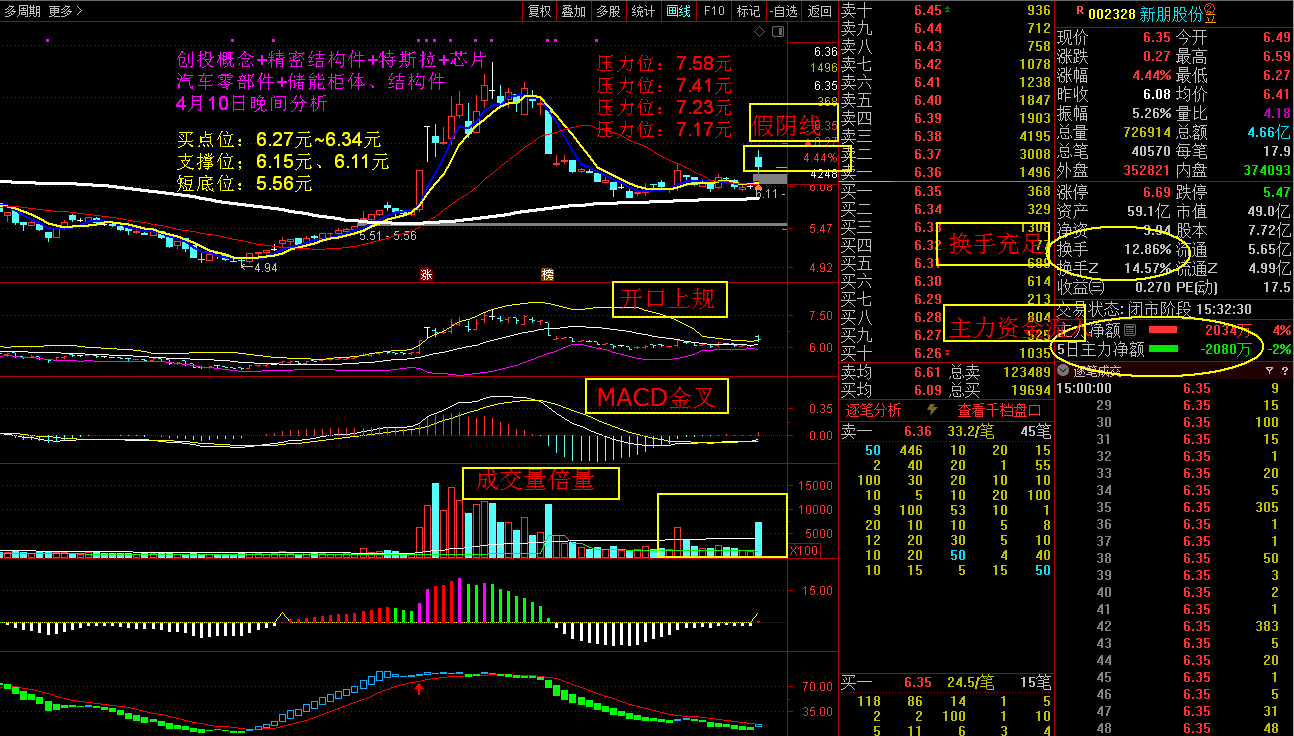Click the 总量 value 726914
This screenshot has height=736, width=1294.
point(1146,133)
